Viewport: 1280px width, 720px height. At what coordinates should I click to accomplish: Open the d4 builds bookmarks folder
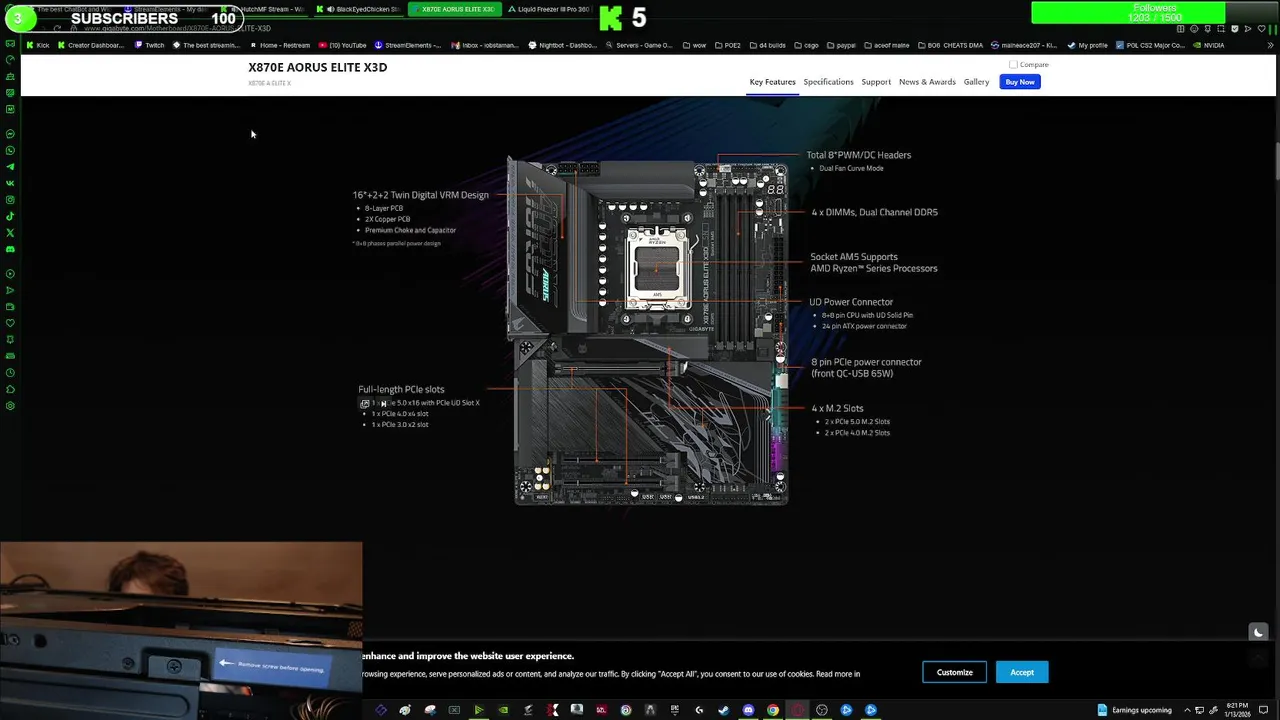pos(767,45)
